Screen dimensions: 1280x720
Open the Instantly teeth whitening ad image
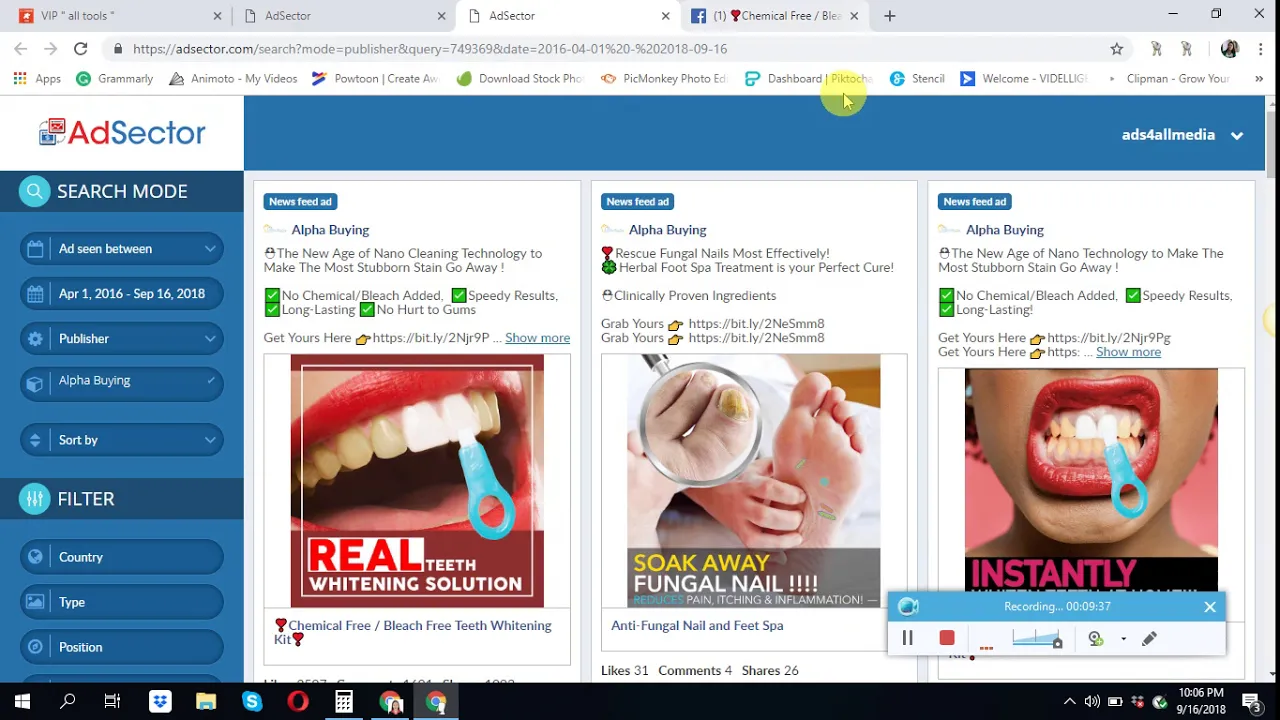coord(1091,480)
